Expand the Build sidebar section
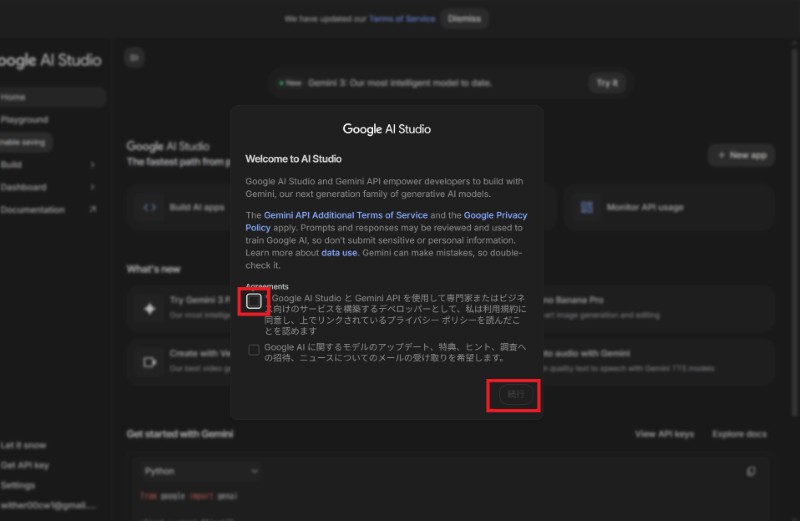This screenshot has height=521, width=800. (x=92, y=164)
